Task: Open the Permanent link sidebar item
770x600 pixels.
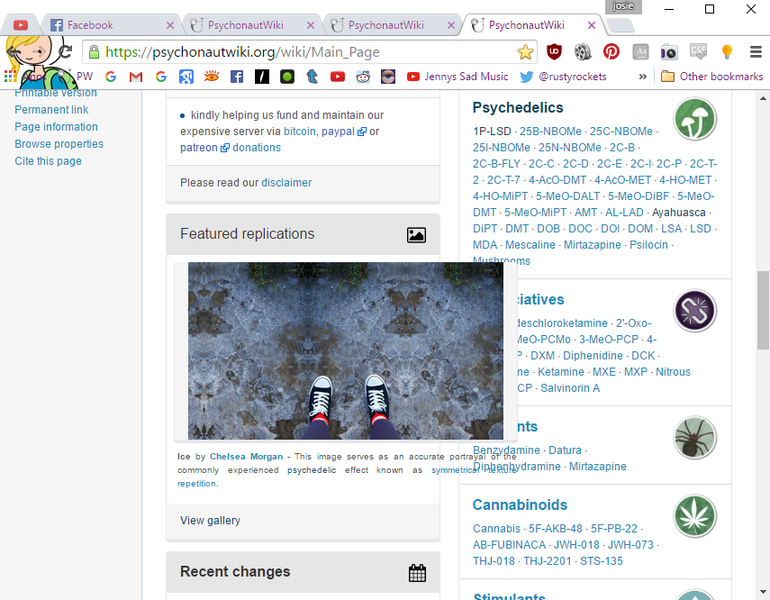Action: [52, 109]
